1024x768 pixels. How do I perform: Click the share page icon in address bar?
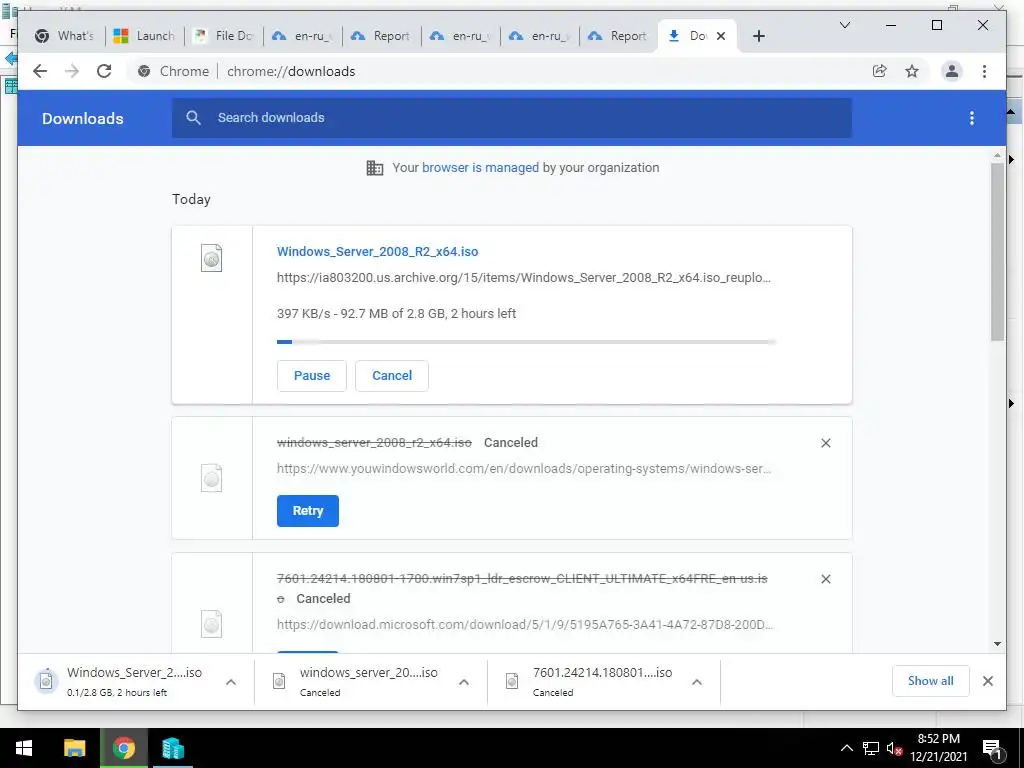pyautogui.click(x=880, y=71)
